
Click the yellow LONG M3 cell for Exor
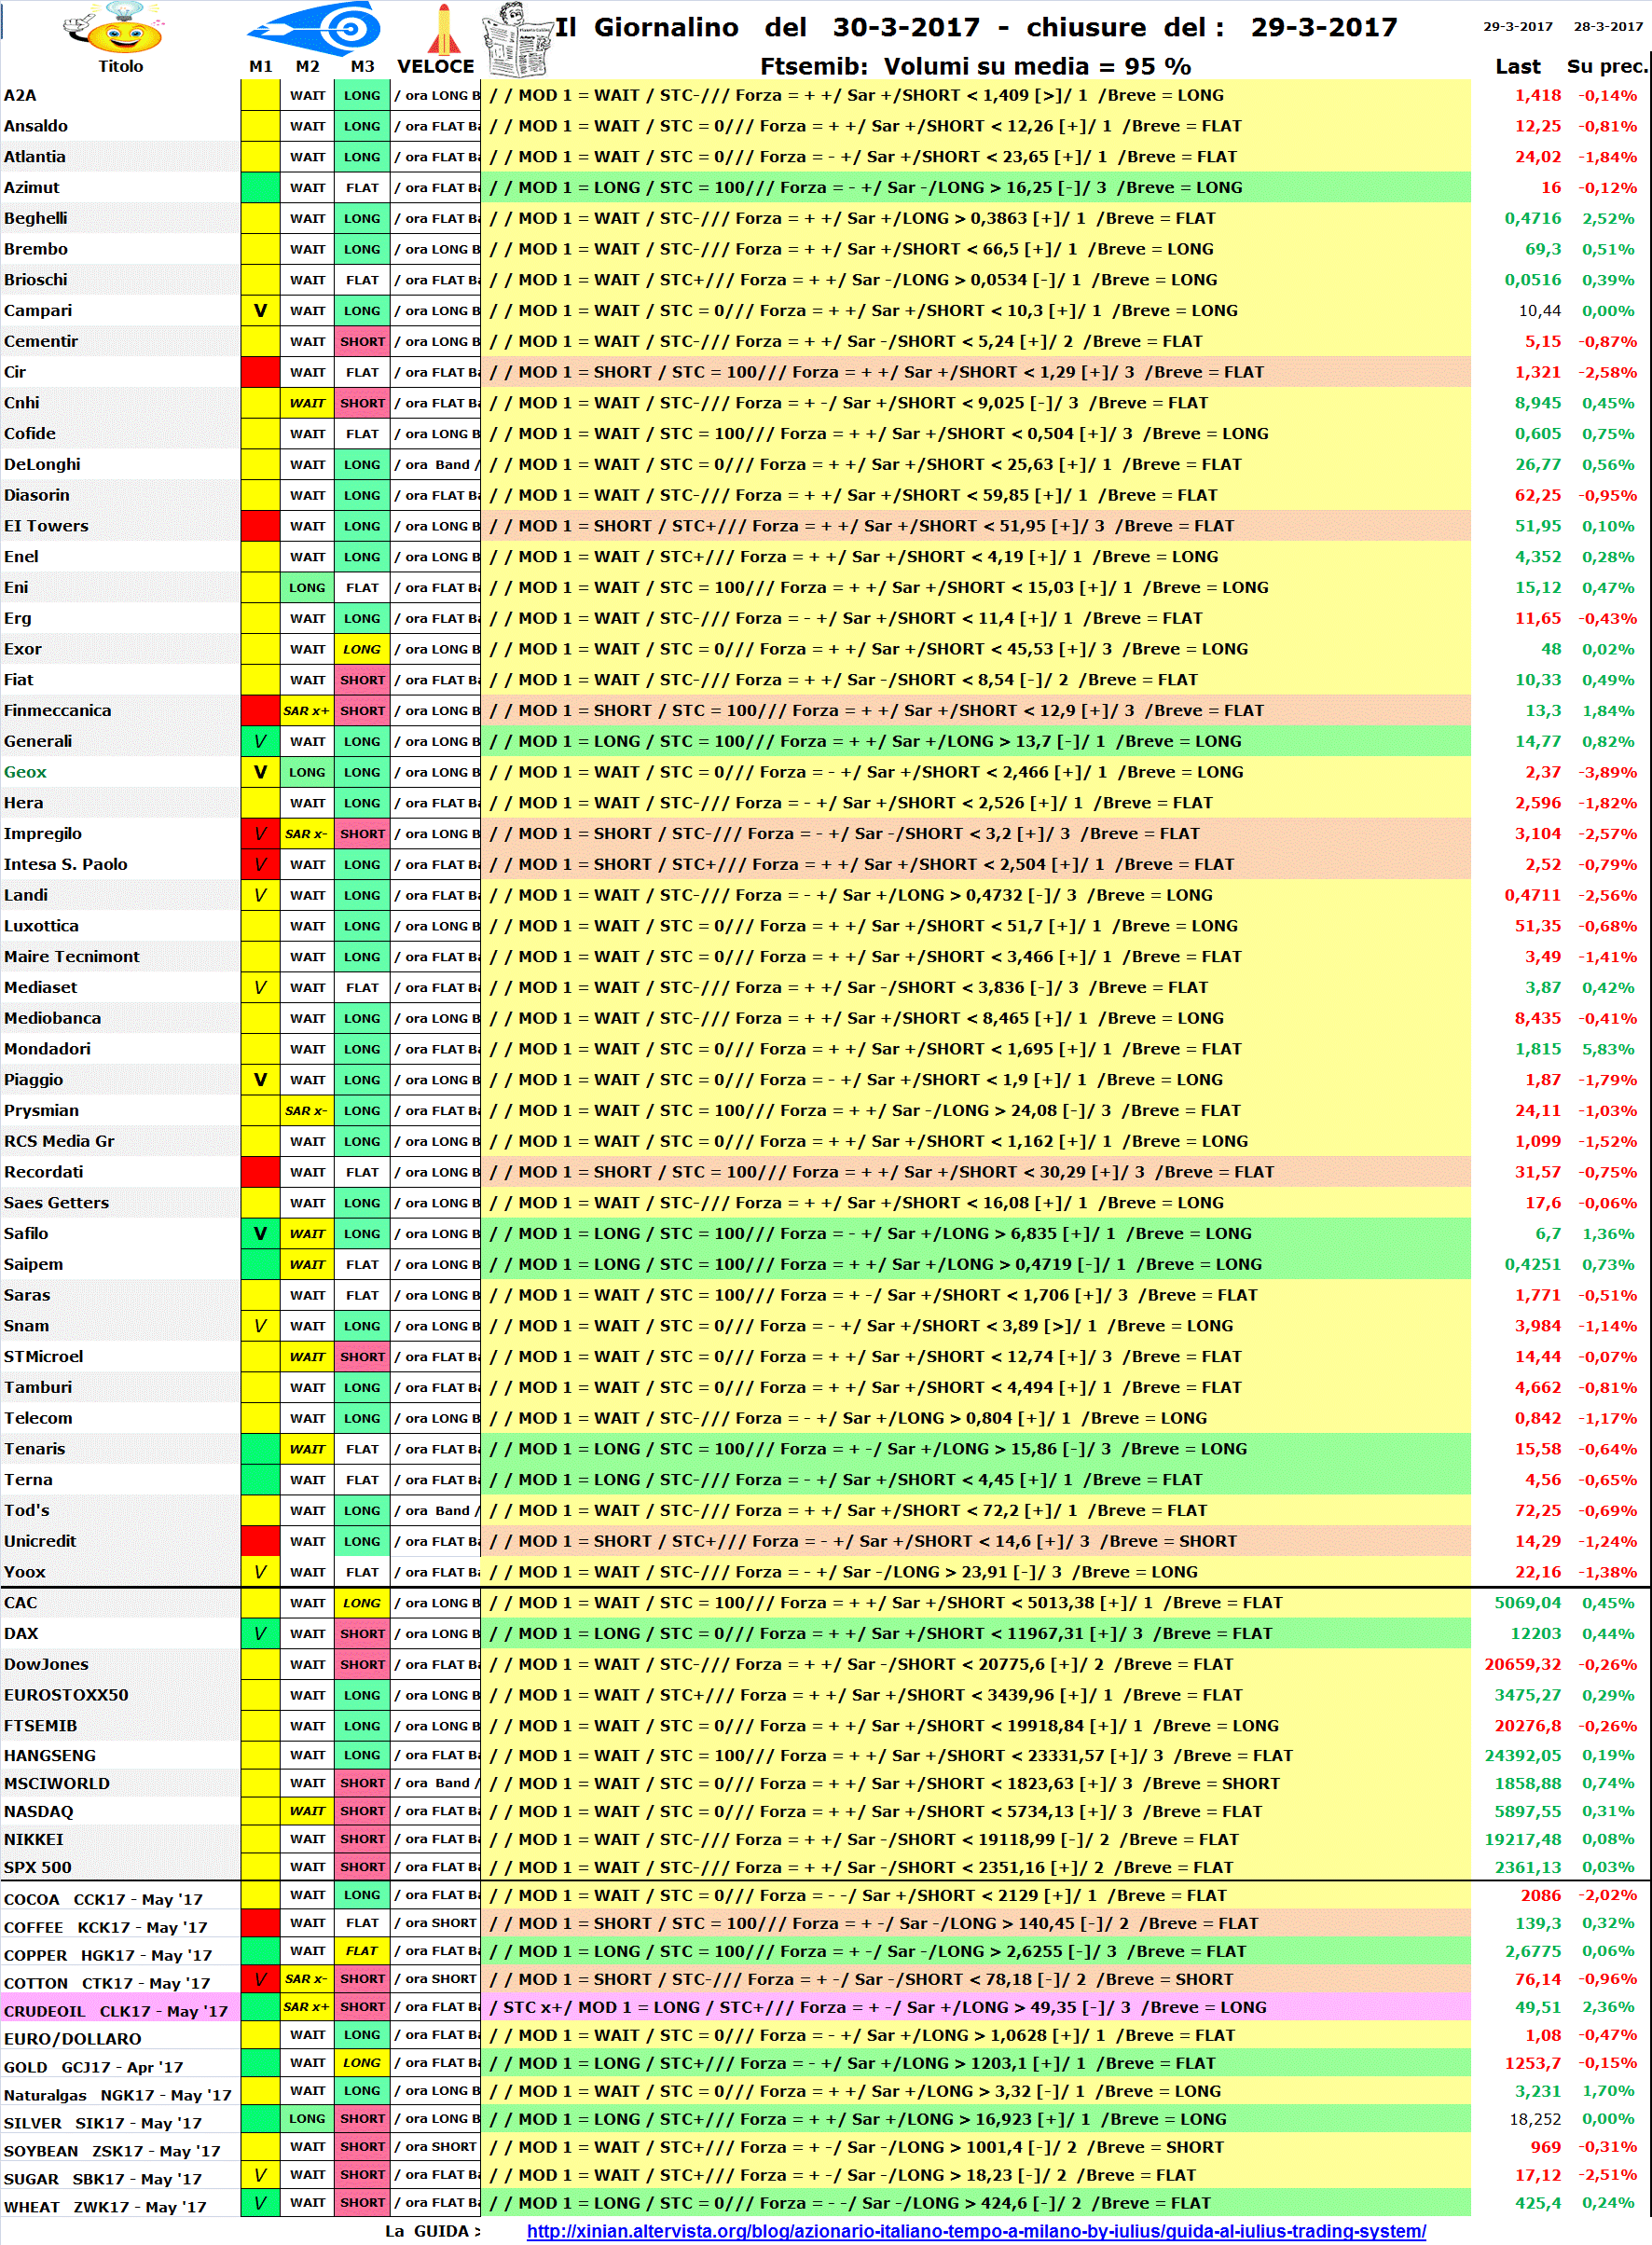(362, 649)
